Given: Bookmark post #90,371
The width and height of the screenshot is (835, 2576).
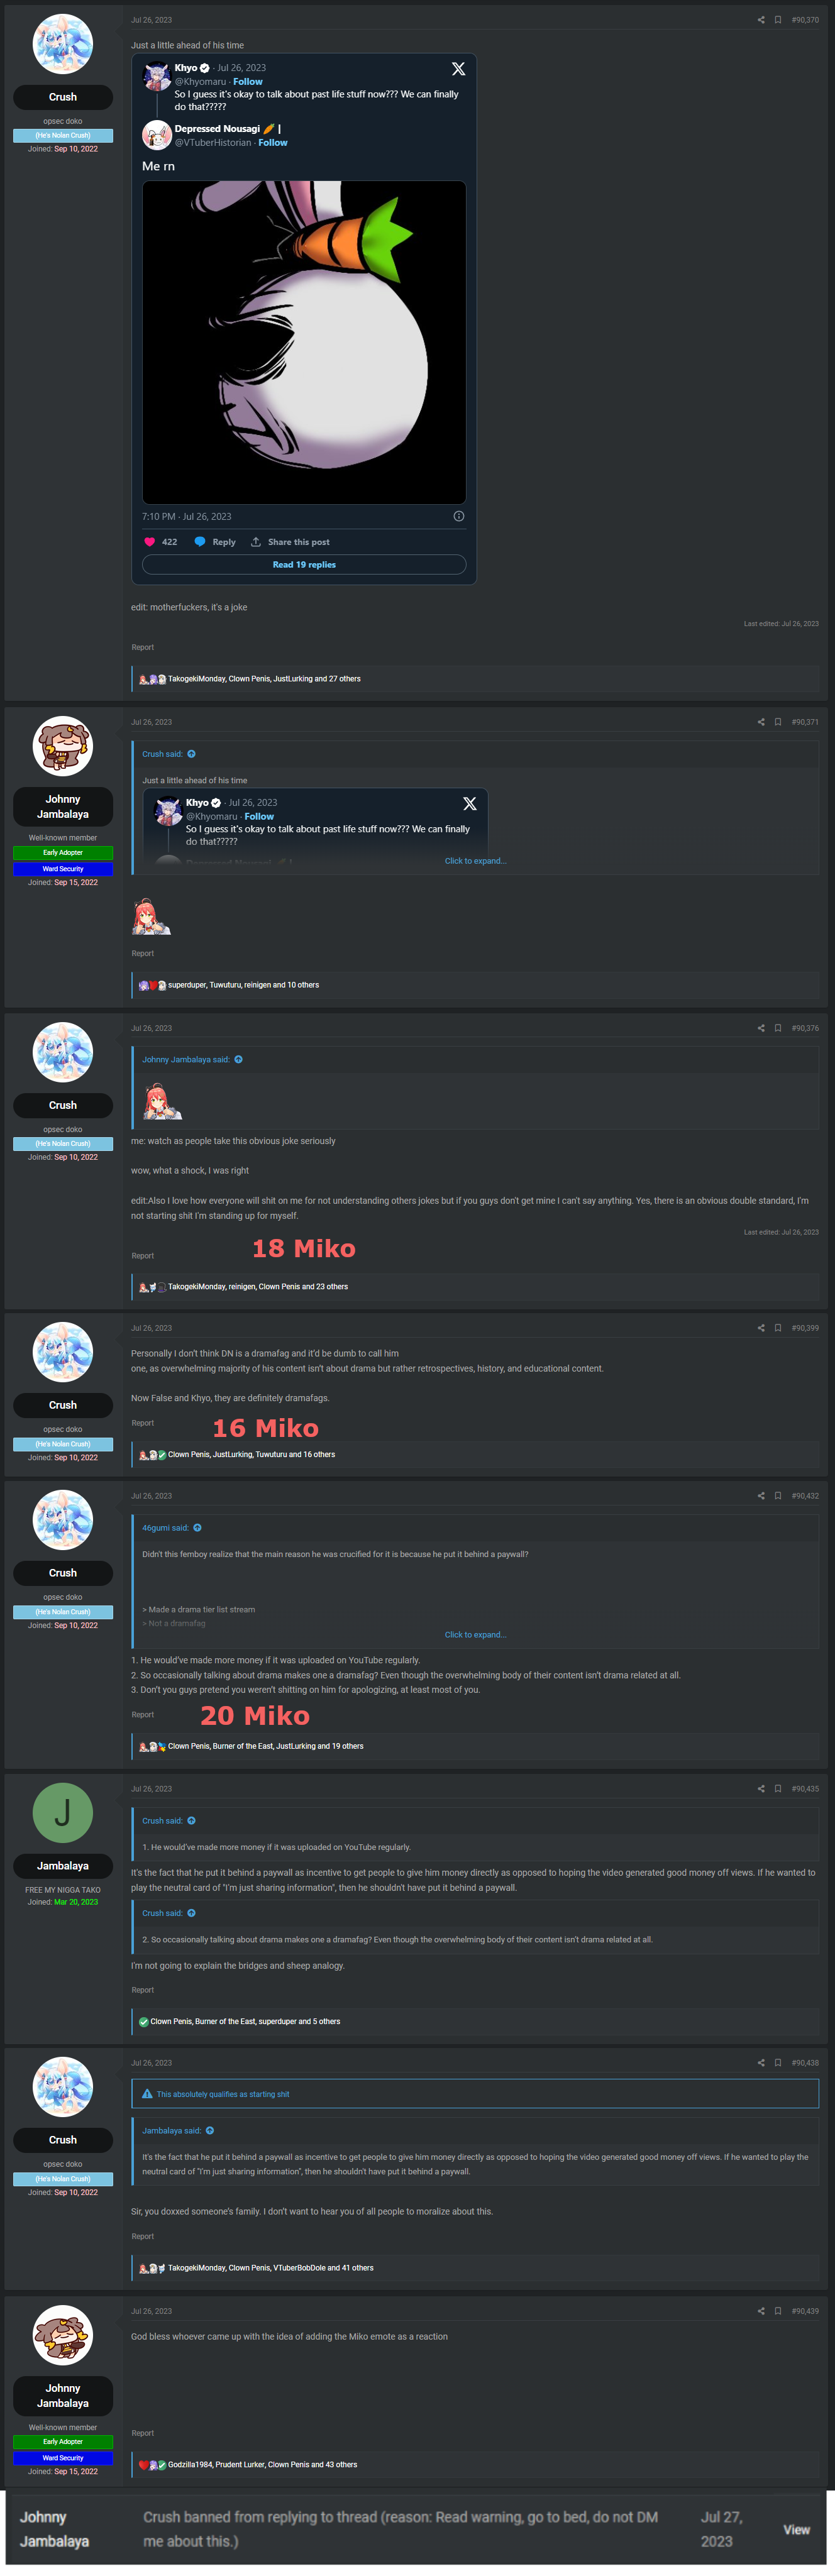Looking at the screenshot, I should pyautogui.click(x=778, y=722).
